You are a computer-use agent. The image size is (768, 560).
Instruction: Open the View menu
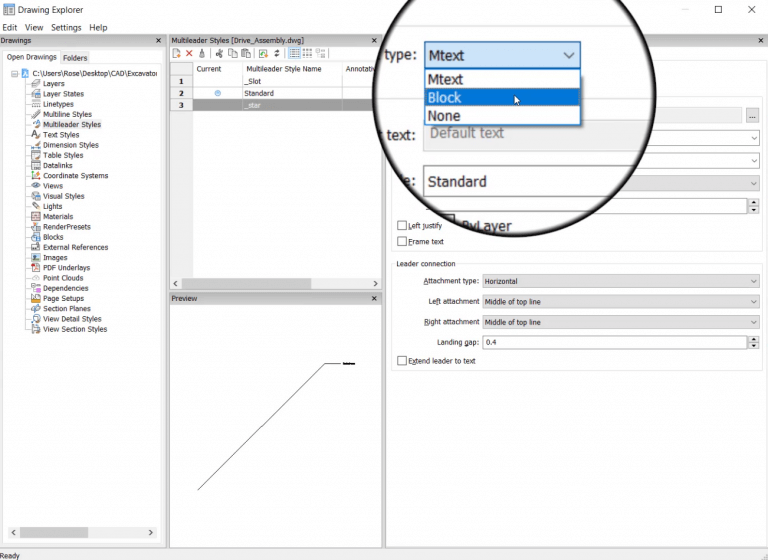click(34, 28)
